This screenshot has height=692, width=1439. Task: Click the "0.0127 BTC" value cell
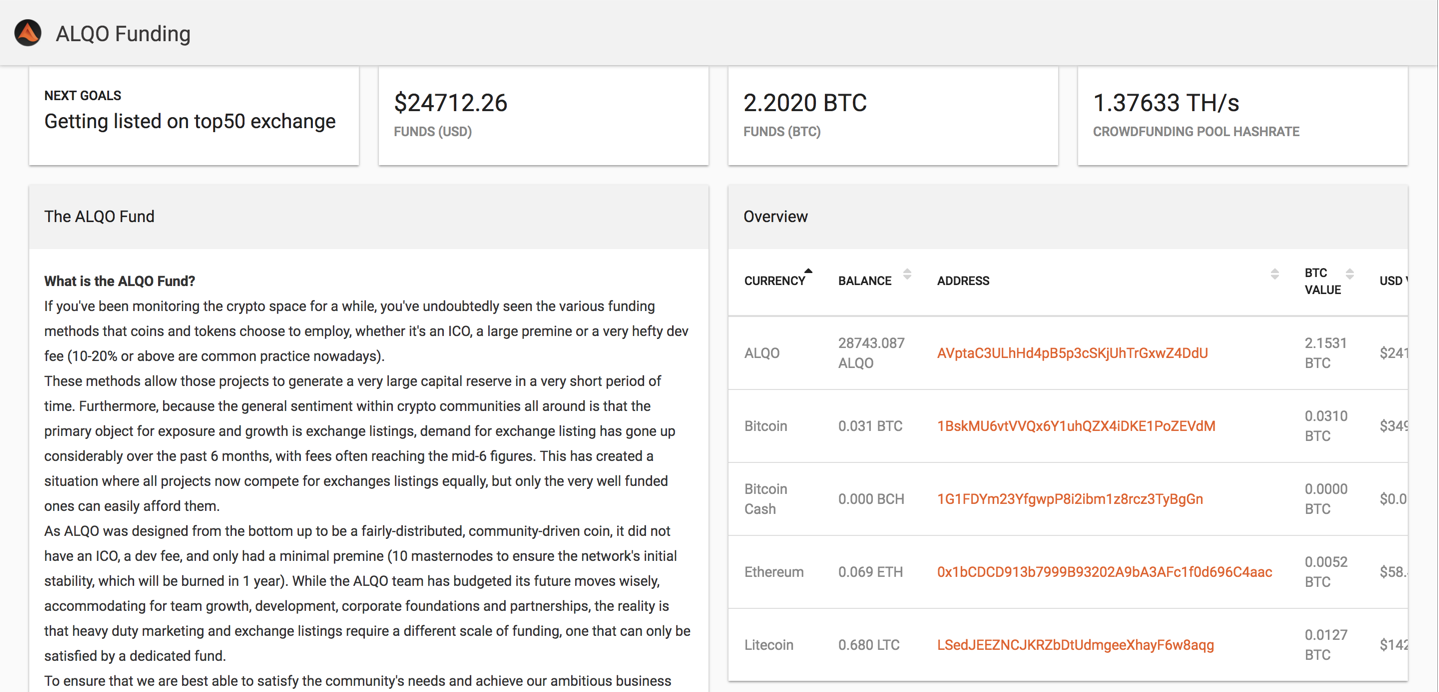pos(1326,645)
